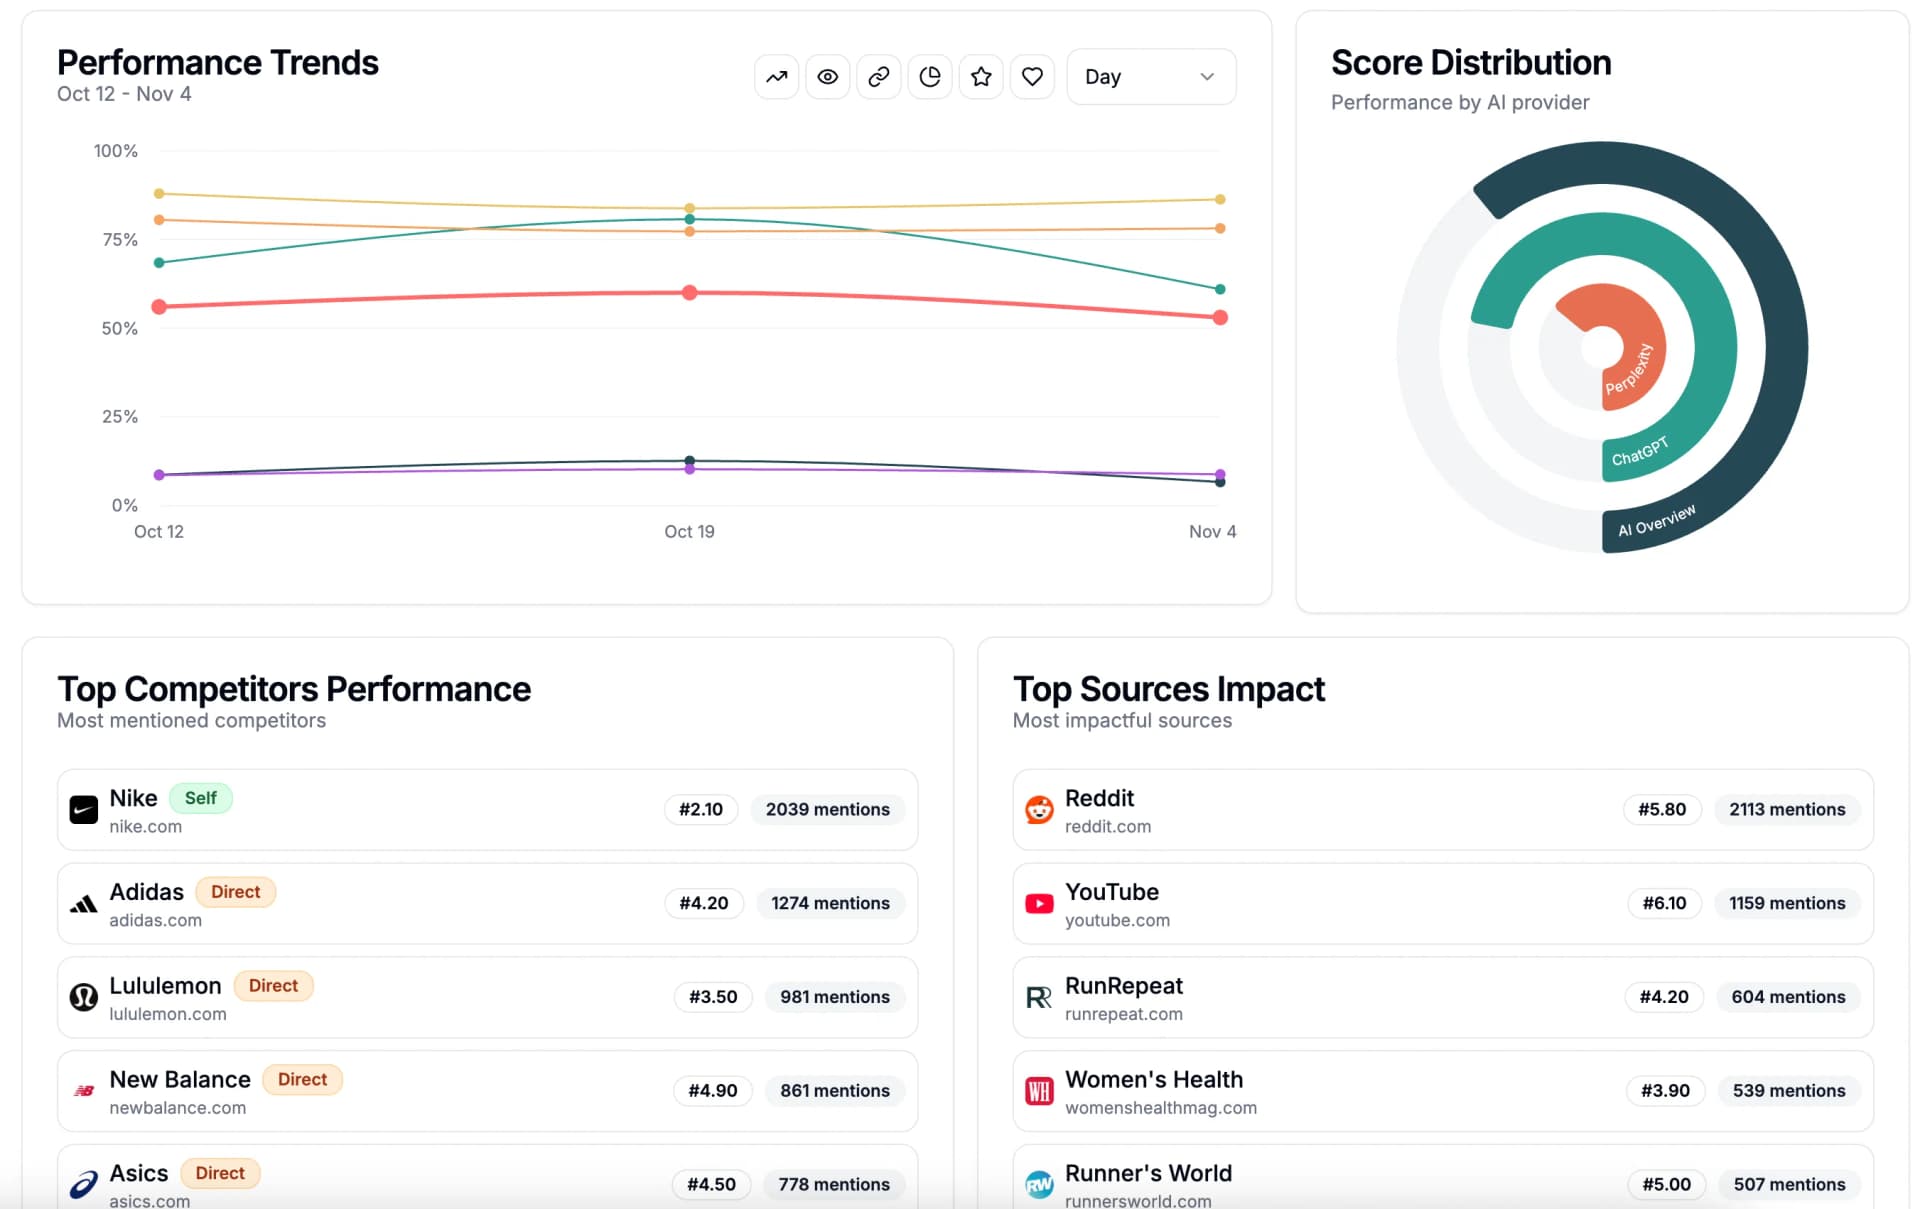Viewport: 1920px width, 1209px height.
Task: Open the lululemon.com link
Action: 168,1014
